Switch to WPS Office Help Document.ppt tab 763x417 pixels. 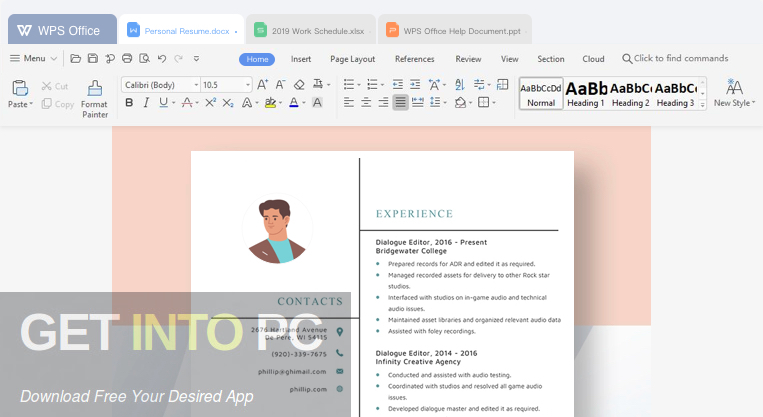pyautogui.click(x=454, y=31)
